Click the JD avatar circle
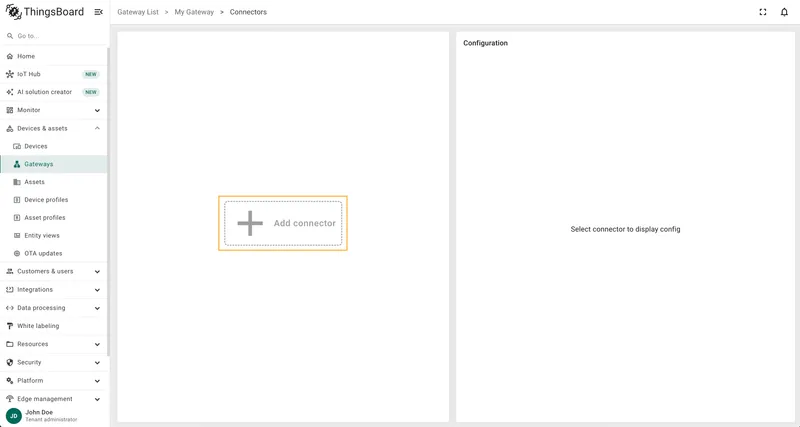The width and height of the screenshot is (800, 427). (14, 416)
